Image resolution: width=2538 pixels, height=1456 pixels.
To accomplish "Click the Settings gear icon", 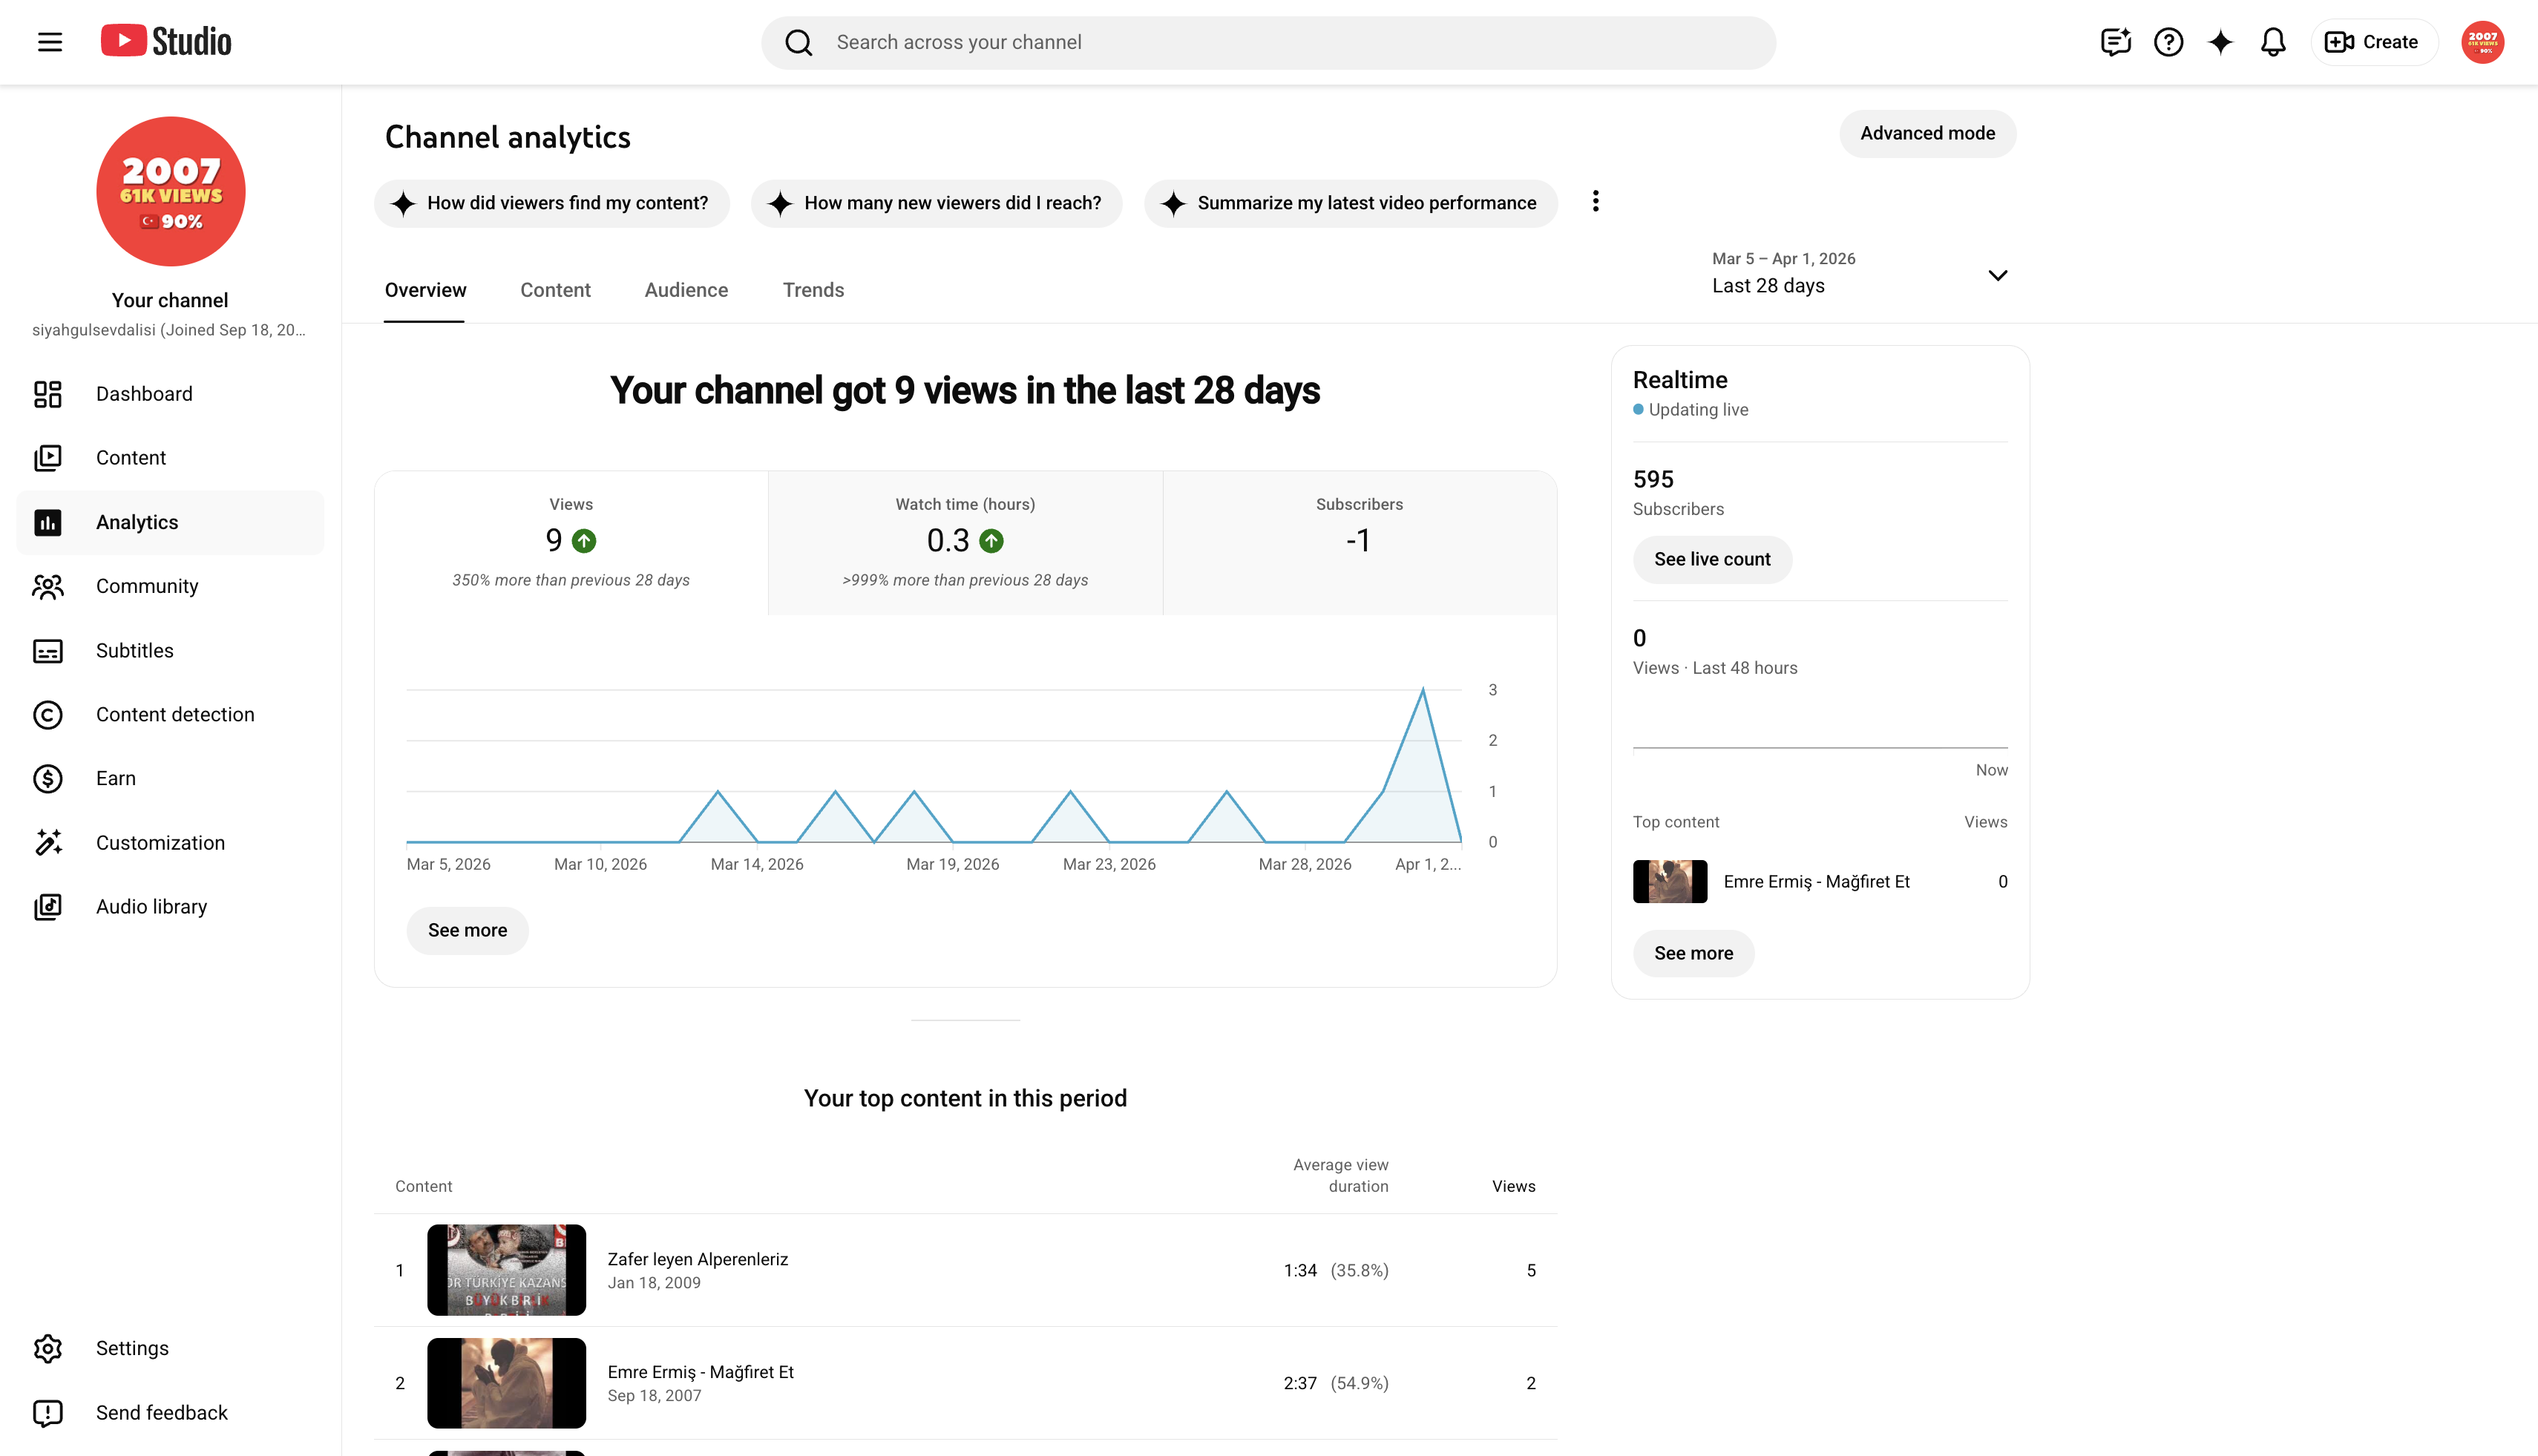I will click(x=48, y=1349).
